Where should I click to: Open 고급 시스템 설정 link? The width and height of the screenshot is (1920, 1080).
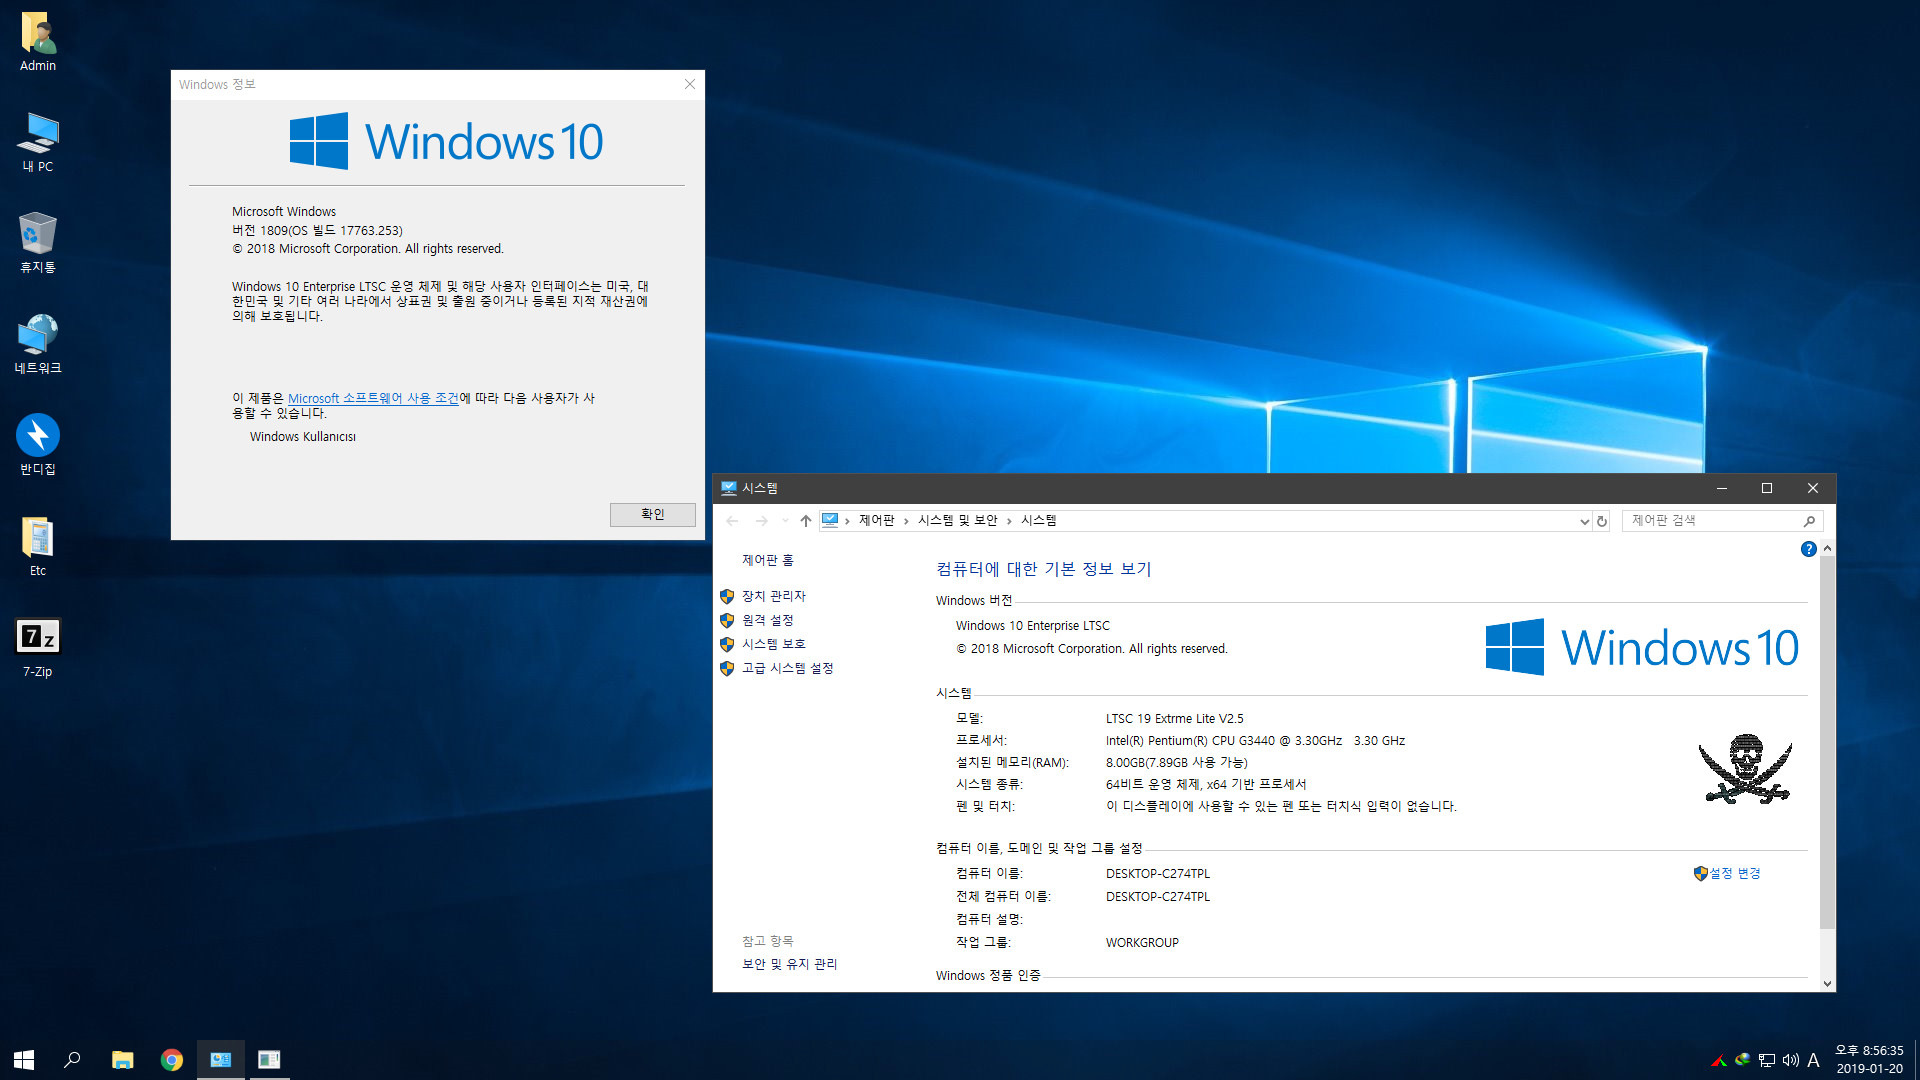pyautogui.click(x=788, y=669)
